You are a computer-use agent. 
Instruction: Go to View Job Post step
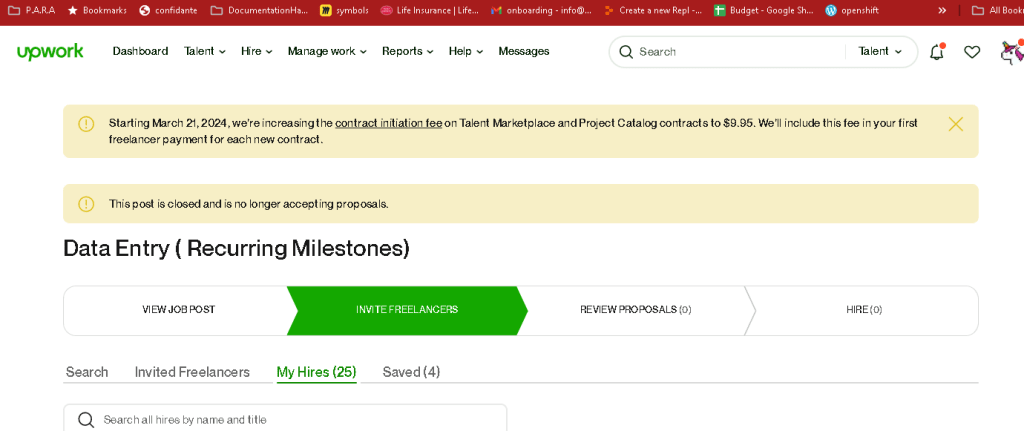click(178, 310)
